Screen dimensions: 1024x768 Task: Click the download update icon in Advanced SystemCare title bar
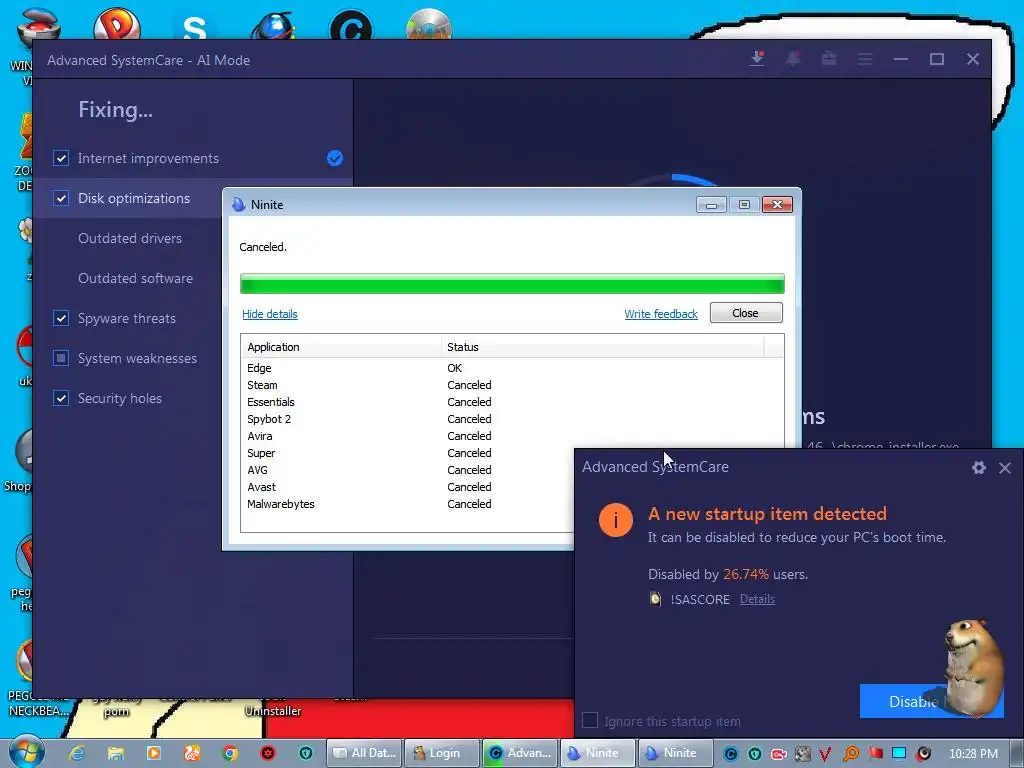(757, 59)
